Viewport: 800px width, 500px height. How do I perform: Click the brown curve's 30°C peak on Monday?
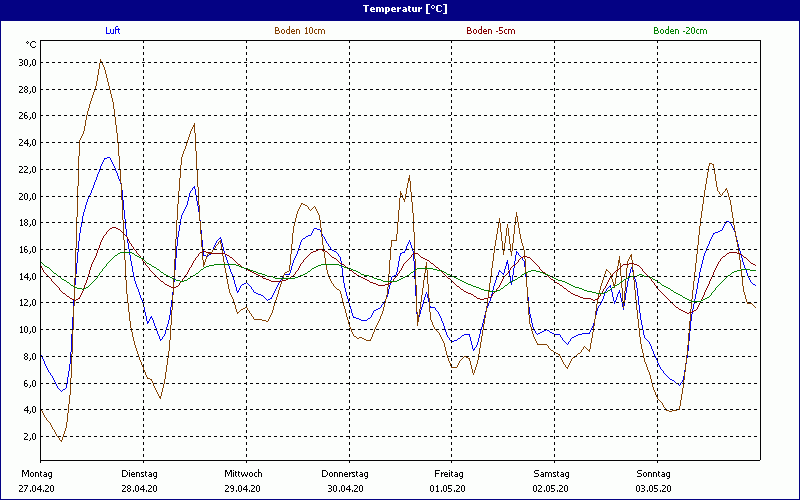(x=101, y=60)
